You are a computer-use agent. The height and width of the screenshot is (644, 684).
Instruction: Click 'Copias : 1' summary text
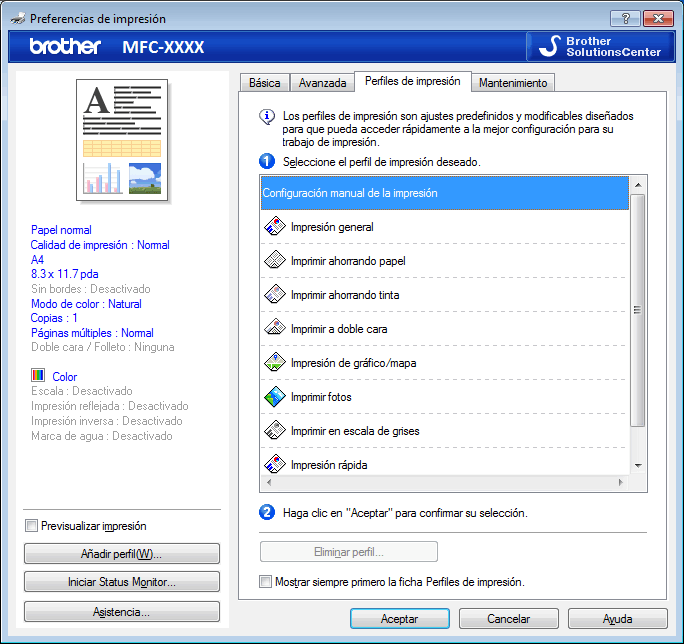click(54, 318)
